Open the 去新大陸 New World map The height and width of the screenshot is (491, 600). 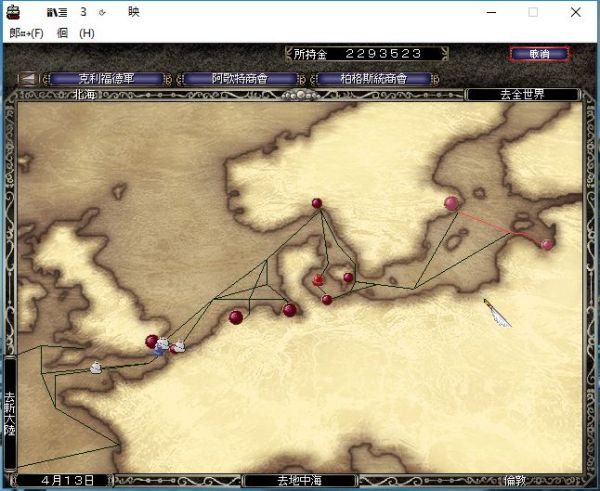[x=9, y=412]
